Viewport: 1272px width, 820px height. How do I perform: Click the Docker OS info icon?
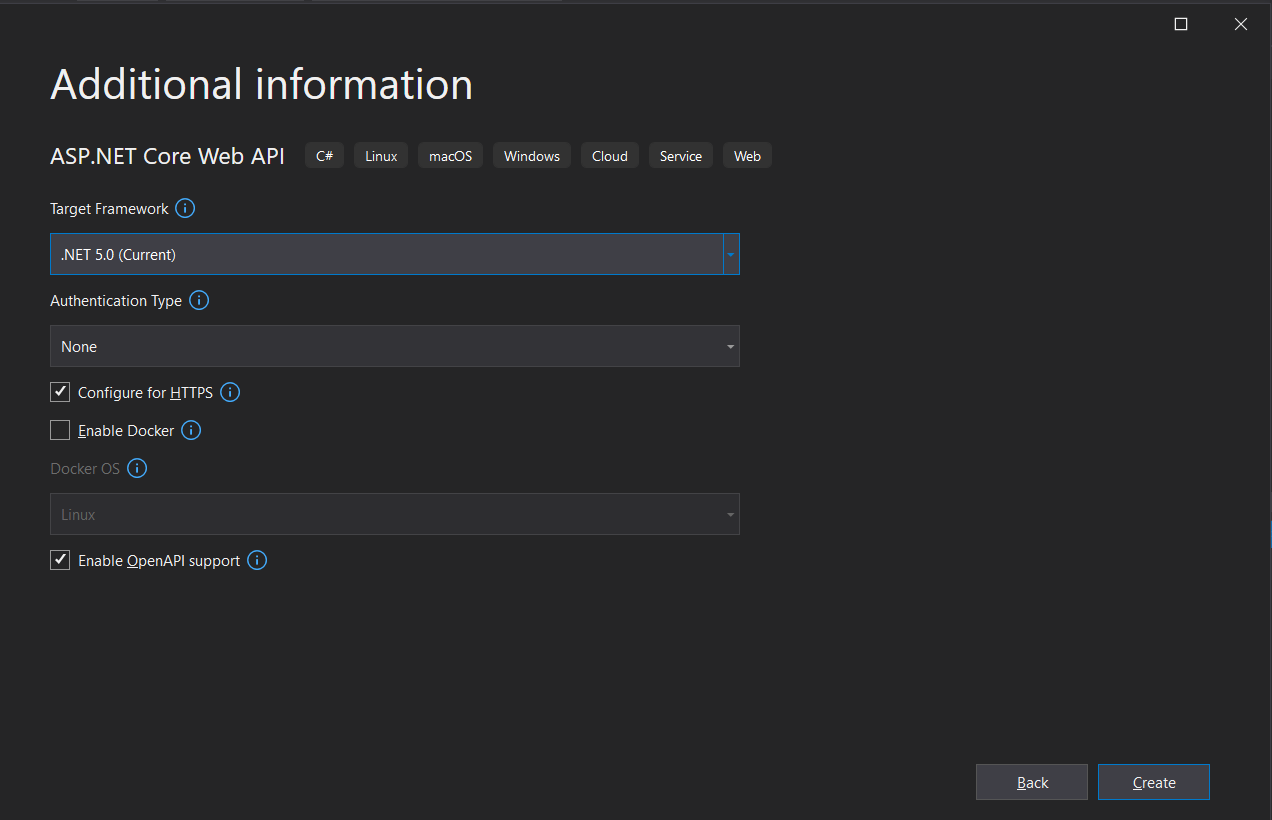(x=137, y=468)
